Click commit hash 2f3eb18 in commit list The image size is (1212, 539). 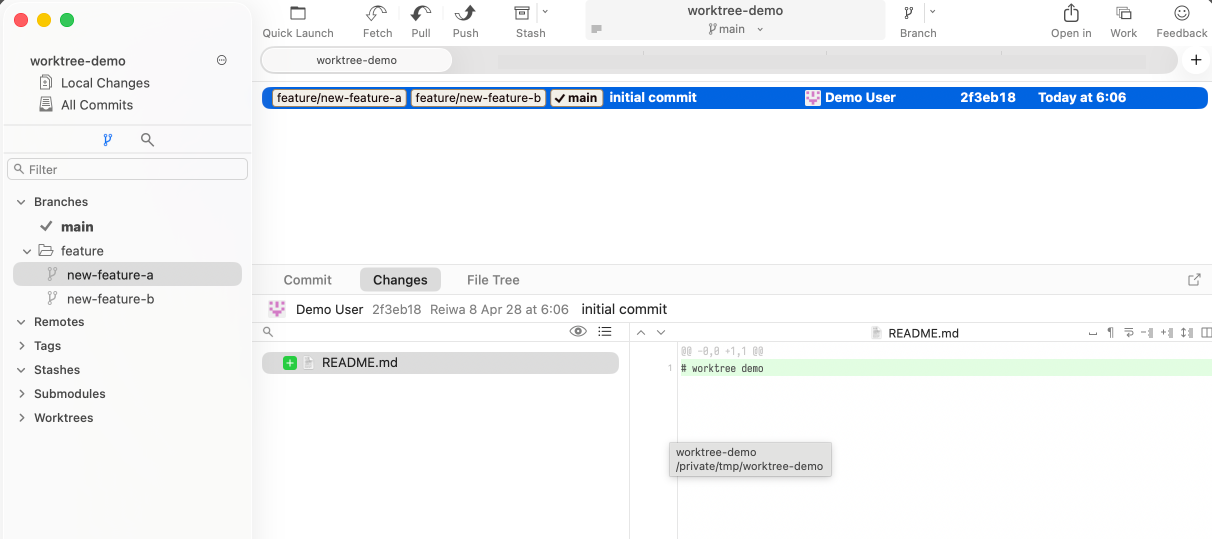tap(988, 98)
